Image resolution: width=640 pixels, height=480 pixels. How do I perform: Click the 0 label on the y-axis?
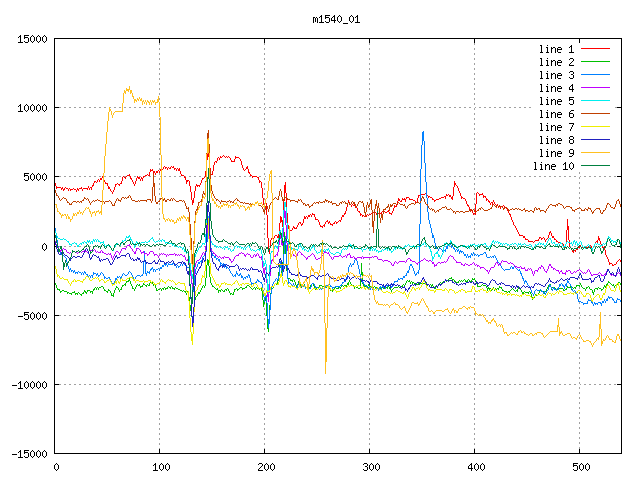(44, 246)
